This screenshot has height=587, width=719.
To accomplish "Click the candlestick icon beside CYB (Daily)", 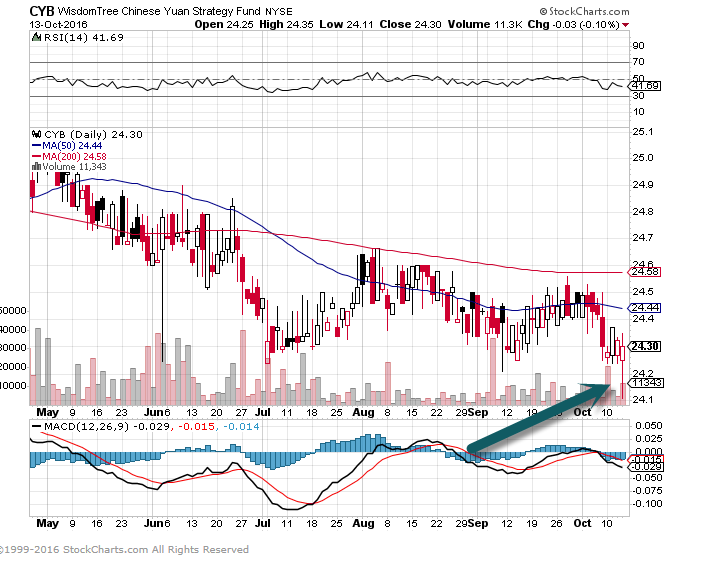I will tap(37, 134).
